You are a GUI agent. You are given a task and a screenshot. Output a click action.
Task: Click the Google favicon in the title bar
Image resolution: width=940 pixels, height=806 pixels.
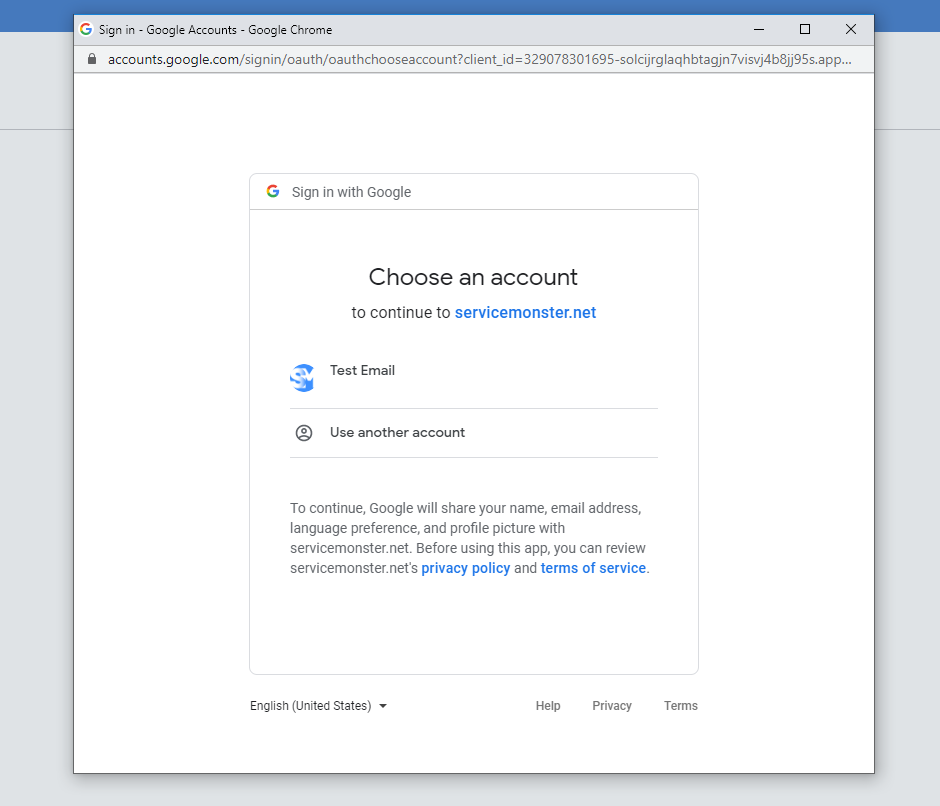pyautogui.click(x=86, y=30)
